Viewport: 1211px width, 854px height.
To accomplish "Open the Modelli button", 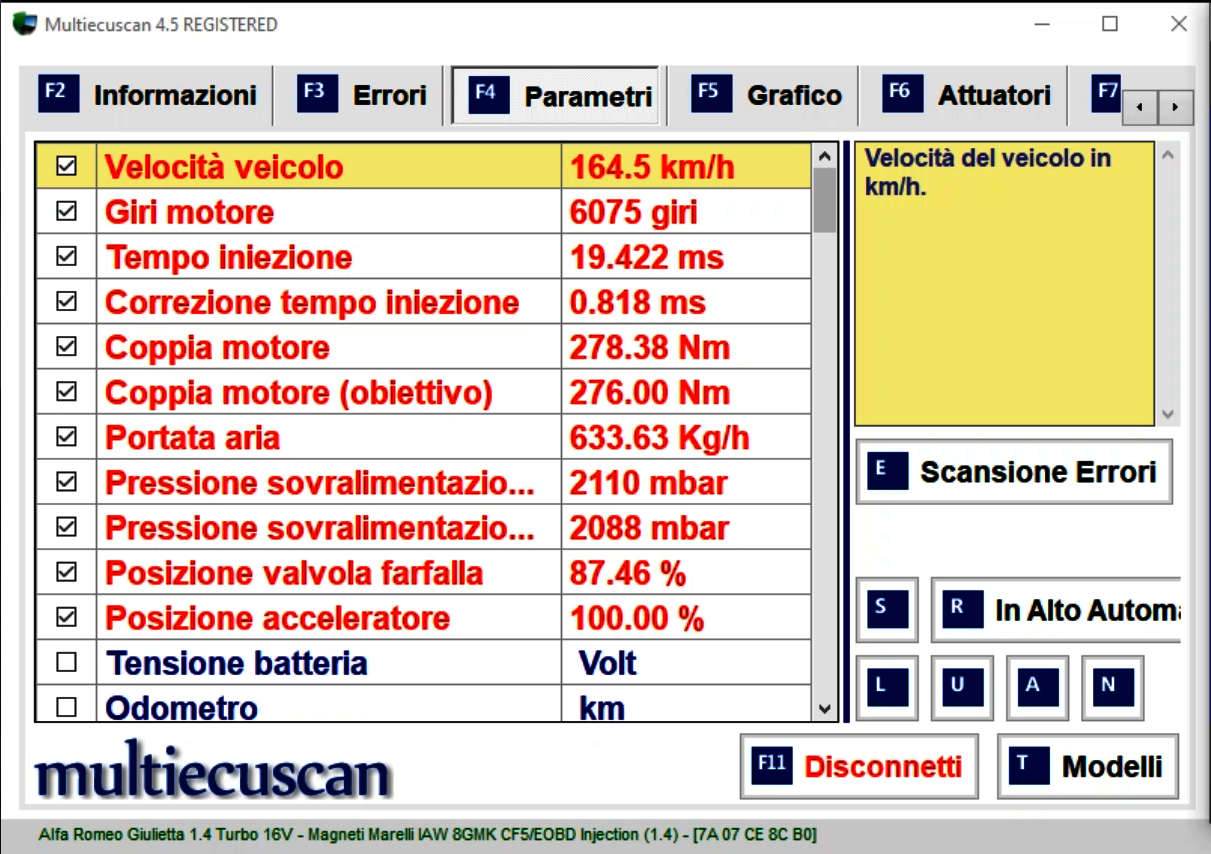I will (x=1087, y=767).
